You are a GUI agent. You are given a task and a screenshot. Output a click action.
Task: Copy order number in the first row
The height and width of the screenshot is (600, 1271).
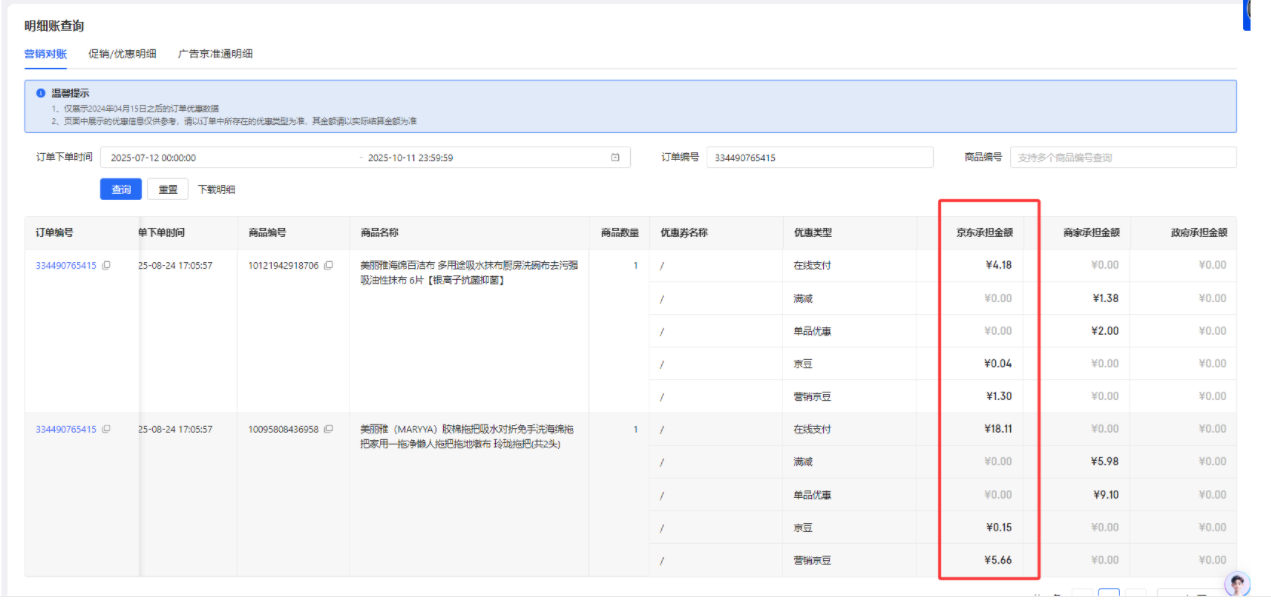(x=106, y=266)
